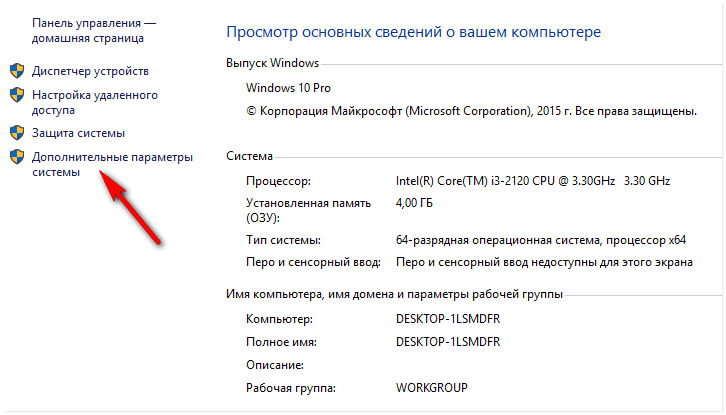Viewport: 726px width, 415px height.
Task: Open 'Защита системы' link
Action: point(78,133)
